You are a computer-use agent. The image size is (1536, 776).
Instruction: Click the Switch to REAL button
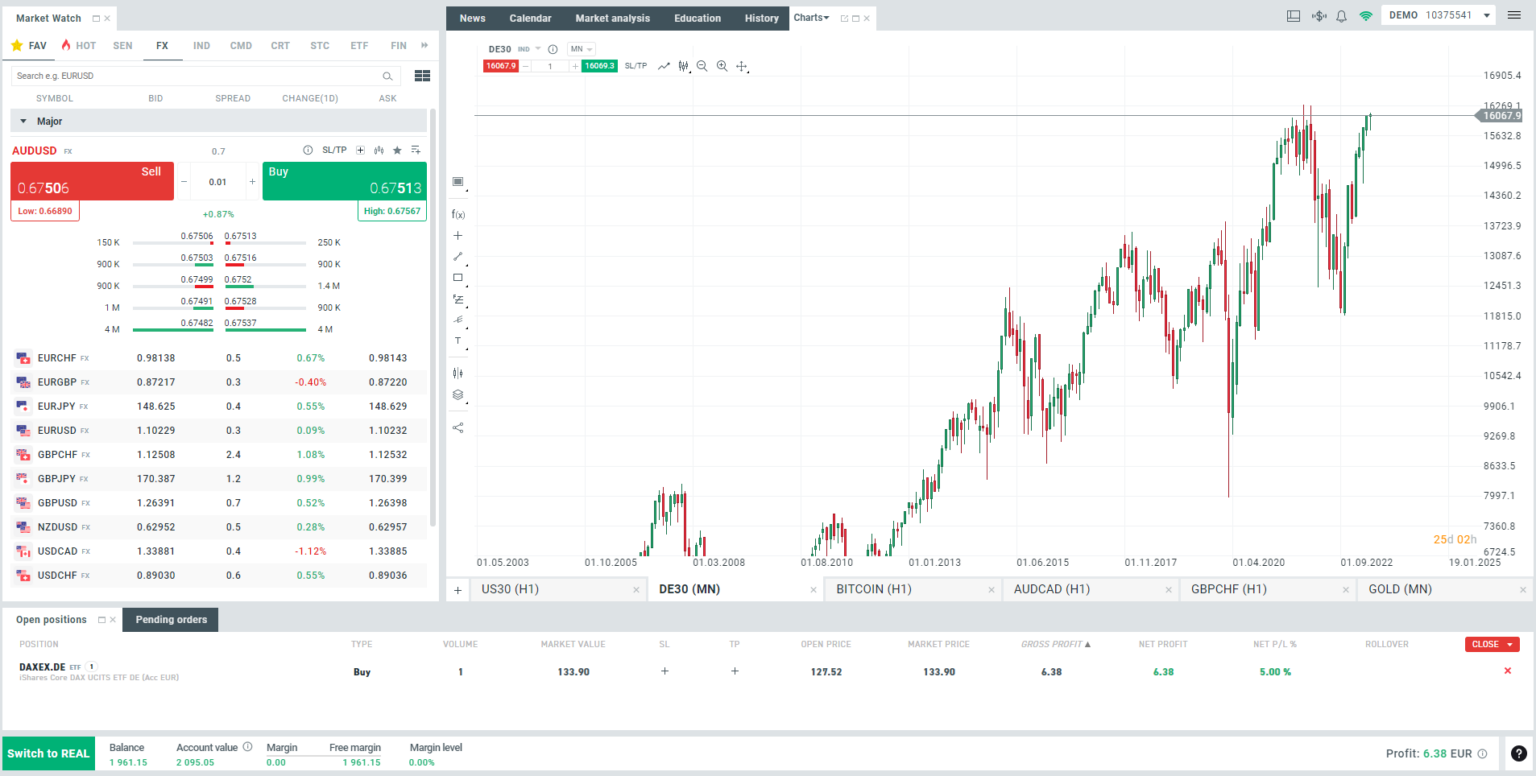click(x=48, y=753)
